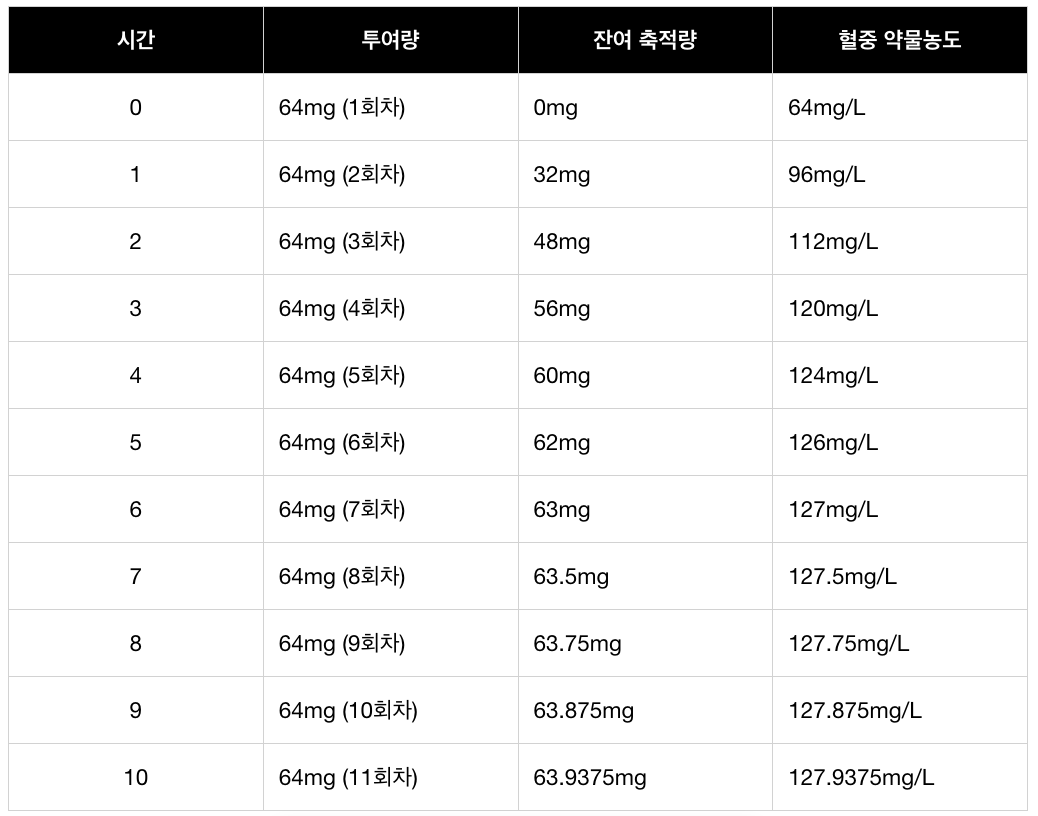Click the 64mg (6회차) dose cell

point(342,442)
